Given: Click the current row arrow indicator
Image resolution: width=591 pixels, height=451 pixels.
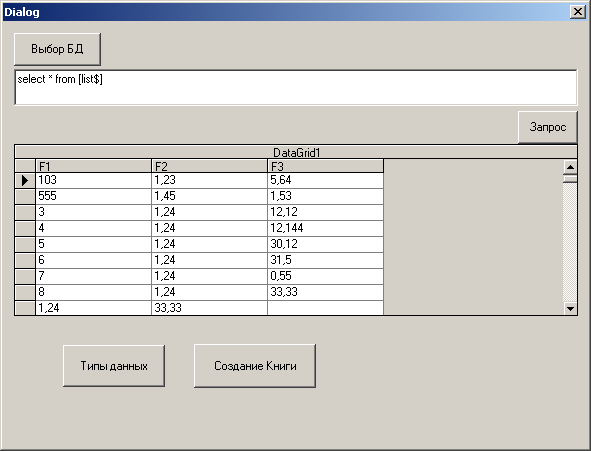Looking at the screenshot, I should 25,180.
